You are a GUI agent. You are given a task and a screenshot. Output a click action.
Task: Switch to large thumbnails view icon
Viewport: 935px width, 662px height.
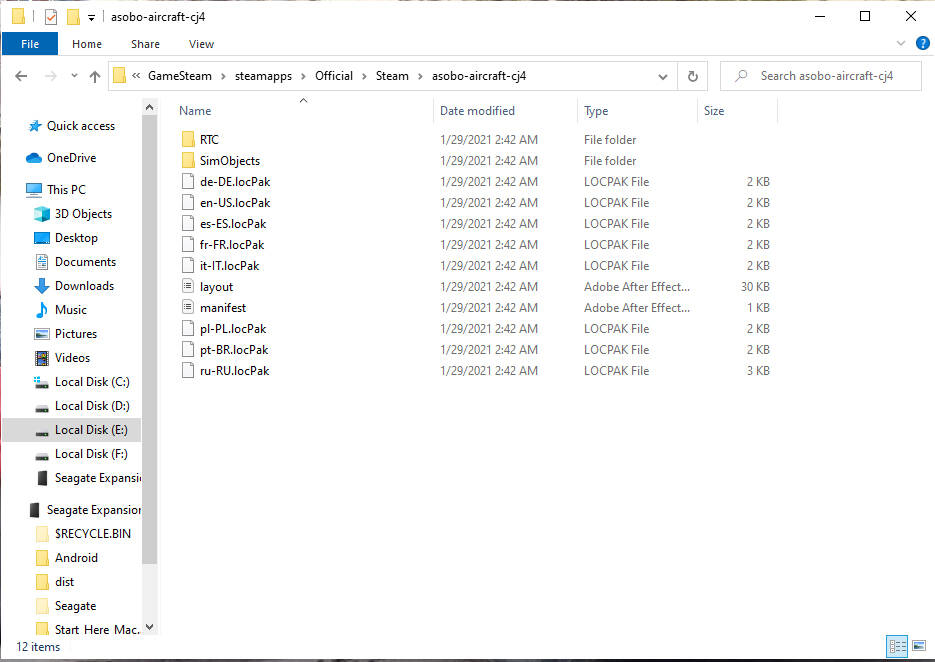[919, 646]
